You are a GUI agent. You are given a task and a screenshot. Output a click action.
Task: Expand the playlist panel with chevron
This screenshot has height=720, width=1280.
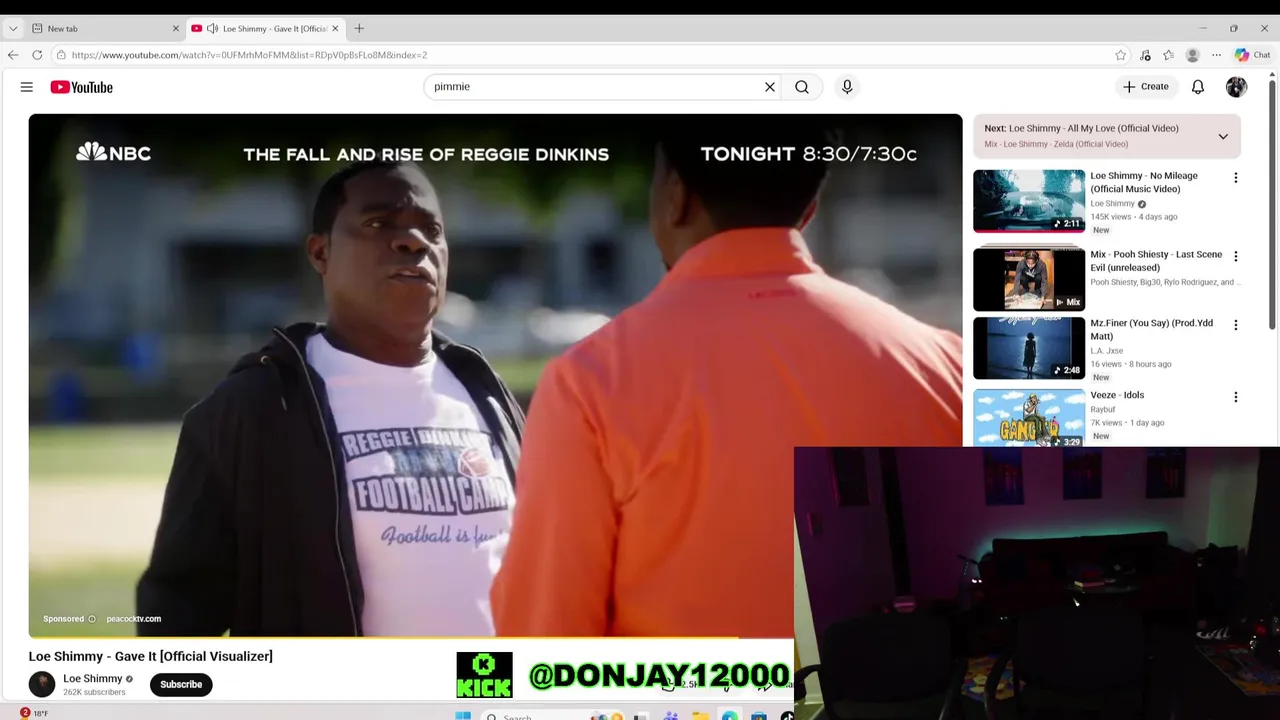[1223, 136]
